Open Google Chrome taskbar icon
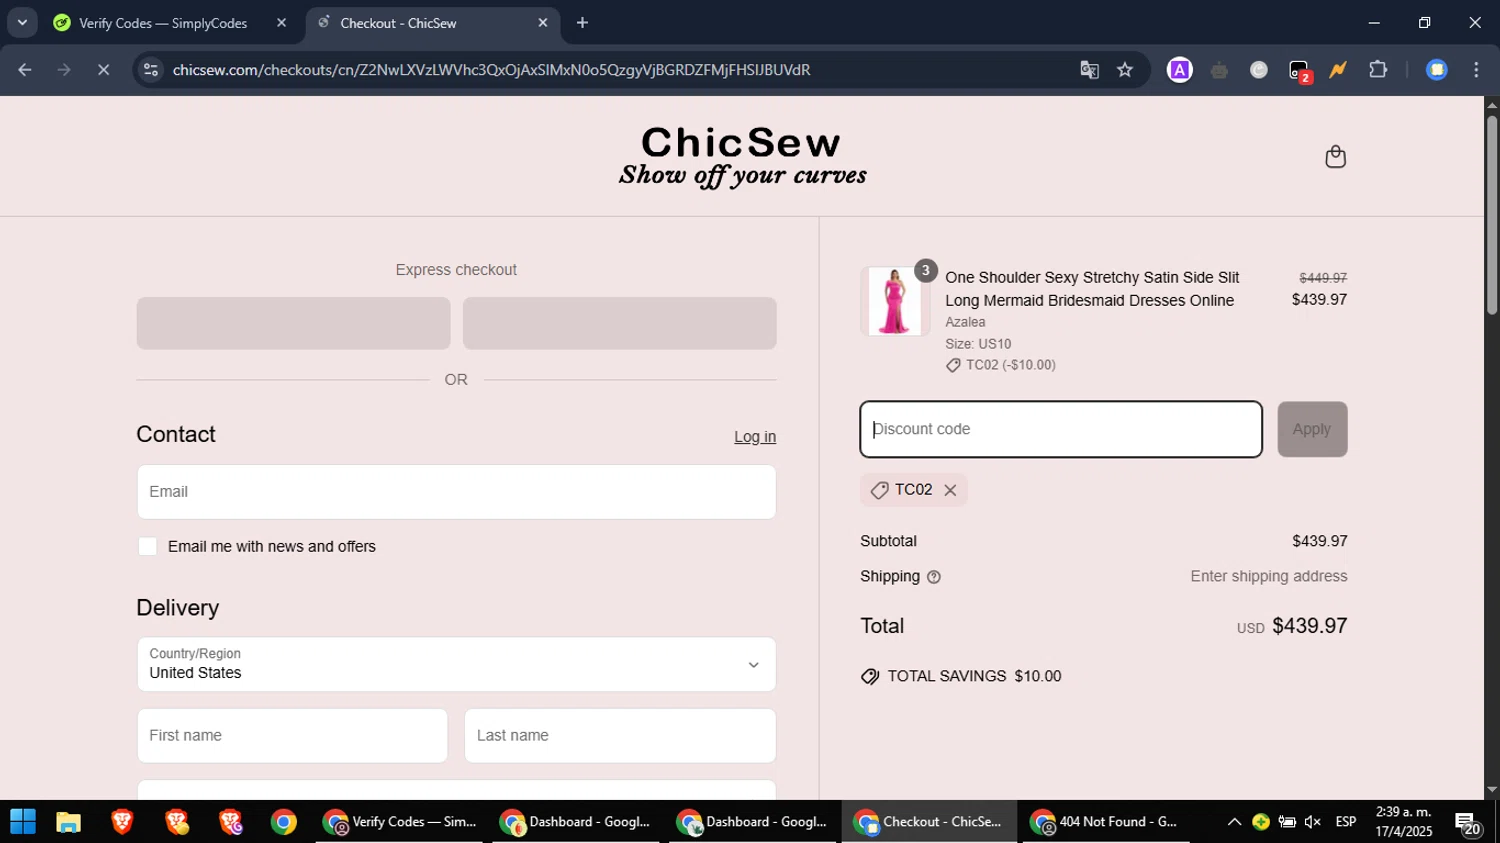 (x=284, y=822)
